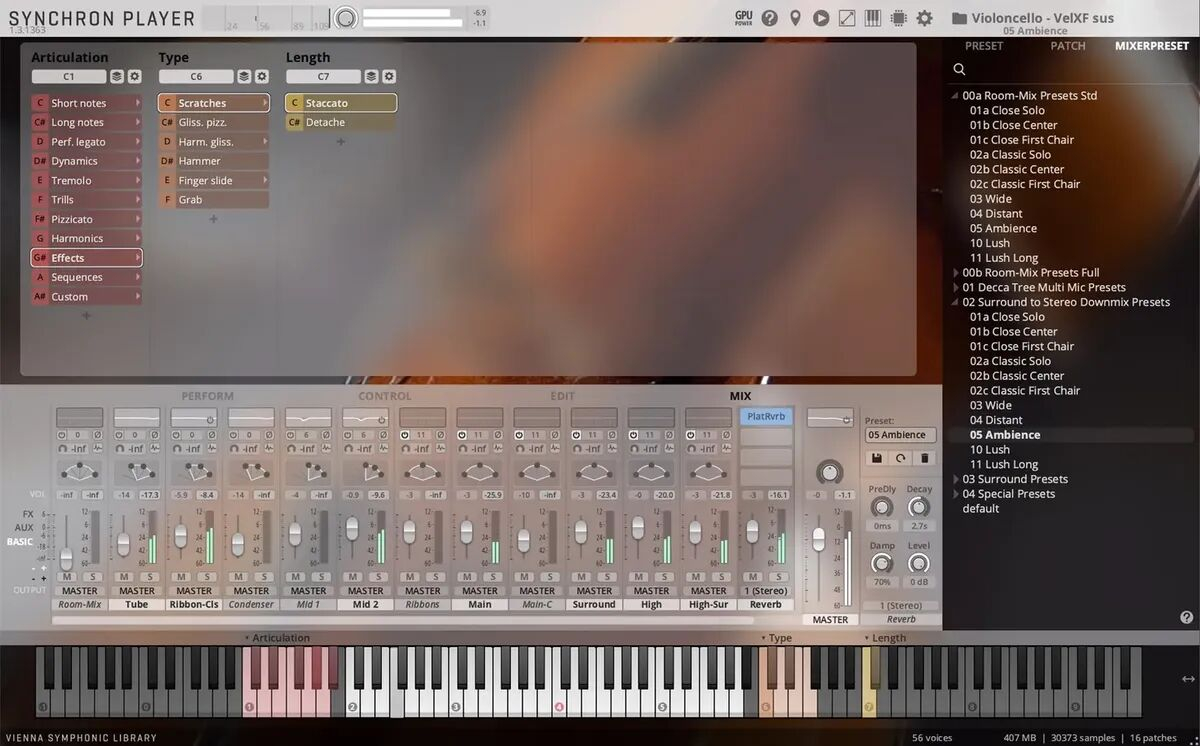Screen dimensions: 1200x746
Task: Click the search magnifier in preset browser
Action: pyautogui.click(x=959, y=69)
